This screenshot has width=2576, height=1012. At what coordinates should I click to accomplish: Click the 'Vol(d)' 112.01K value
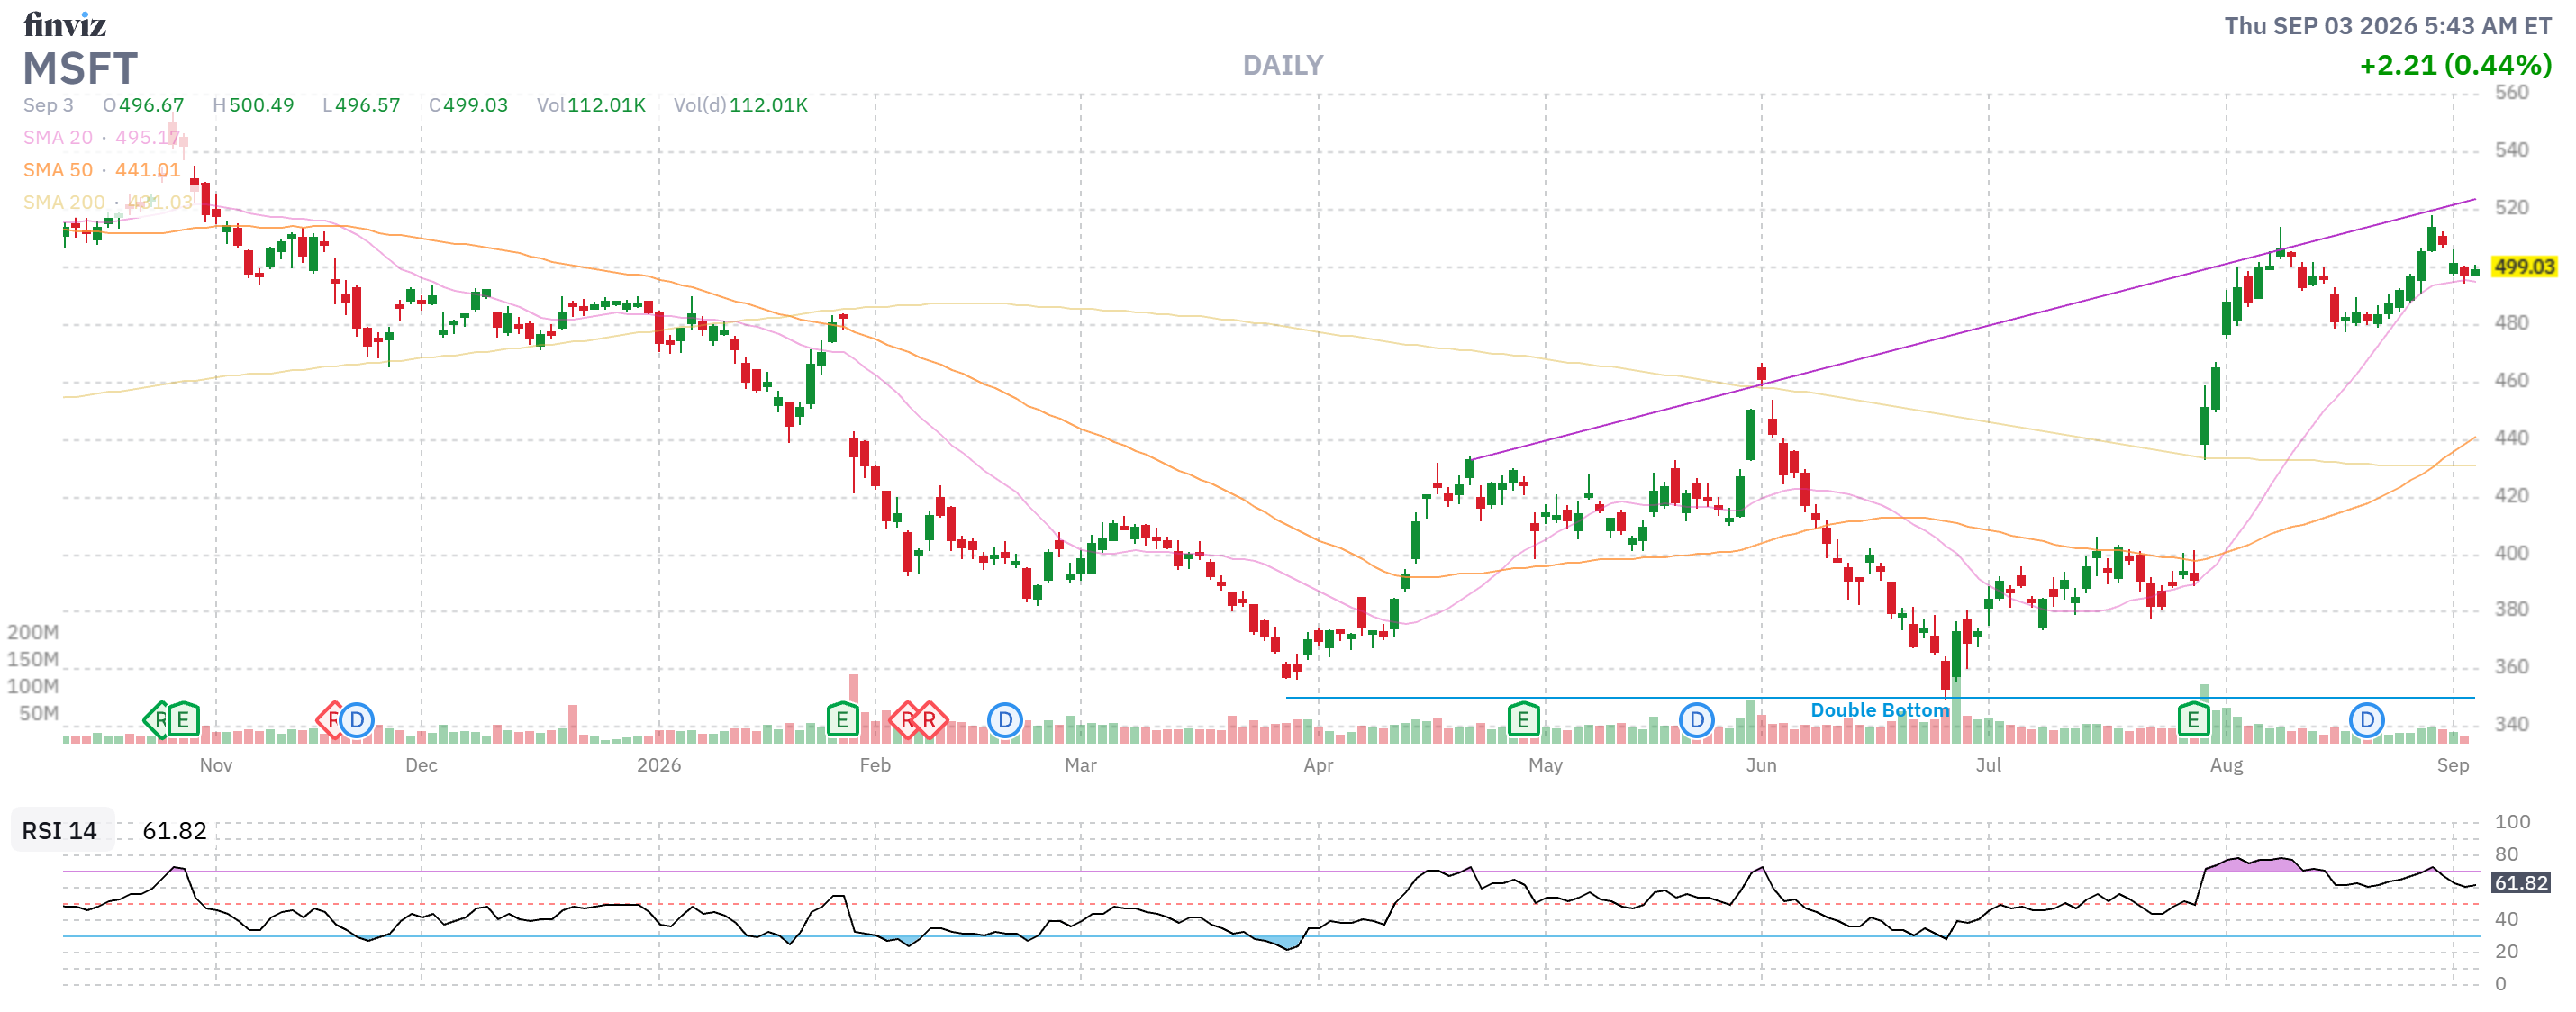click(768, 105)
